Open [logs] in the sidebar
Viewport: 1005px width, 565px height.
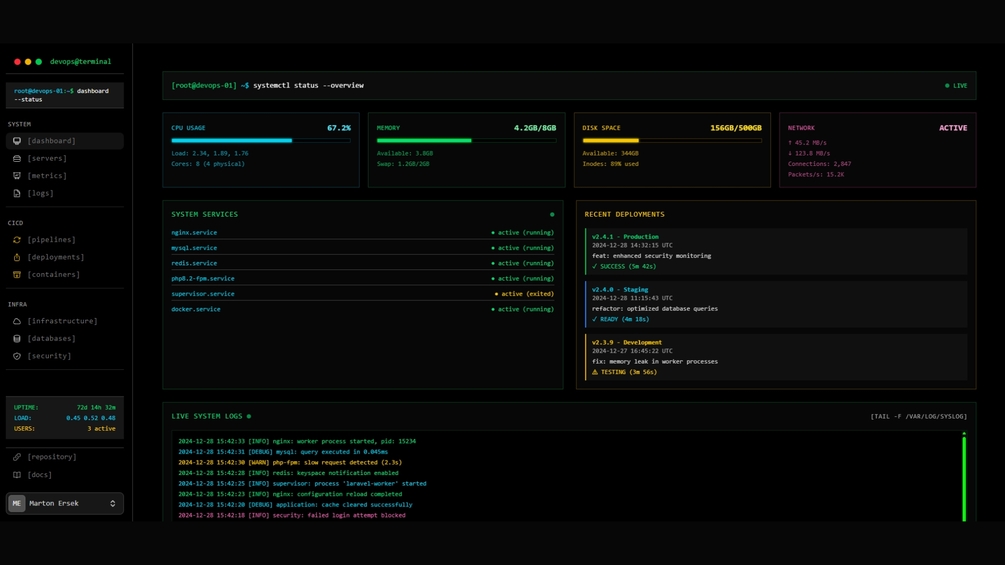tap(65, 193)
